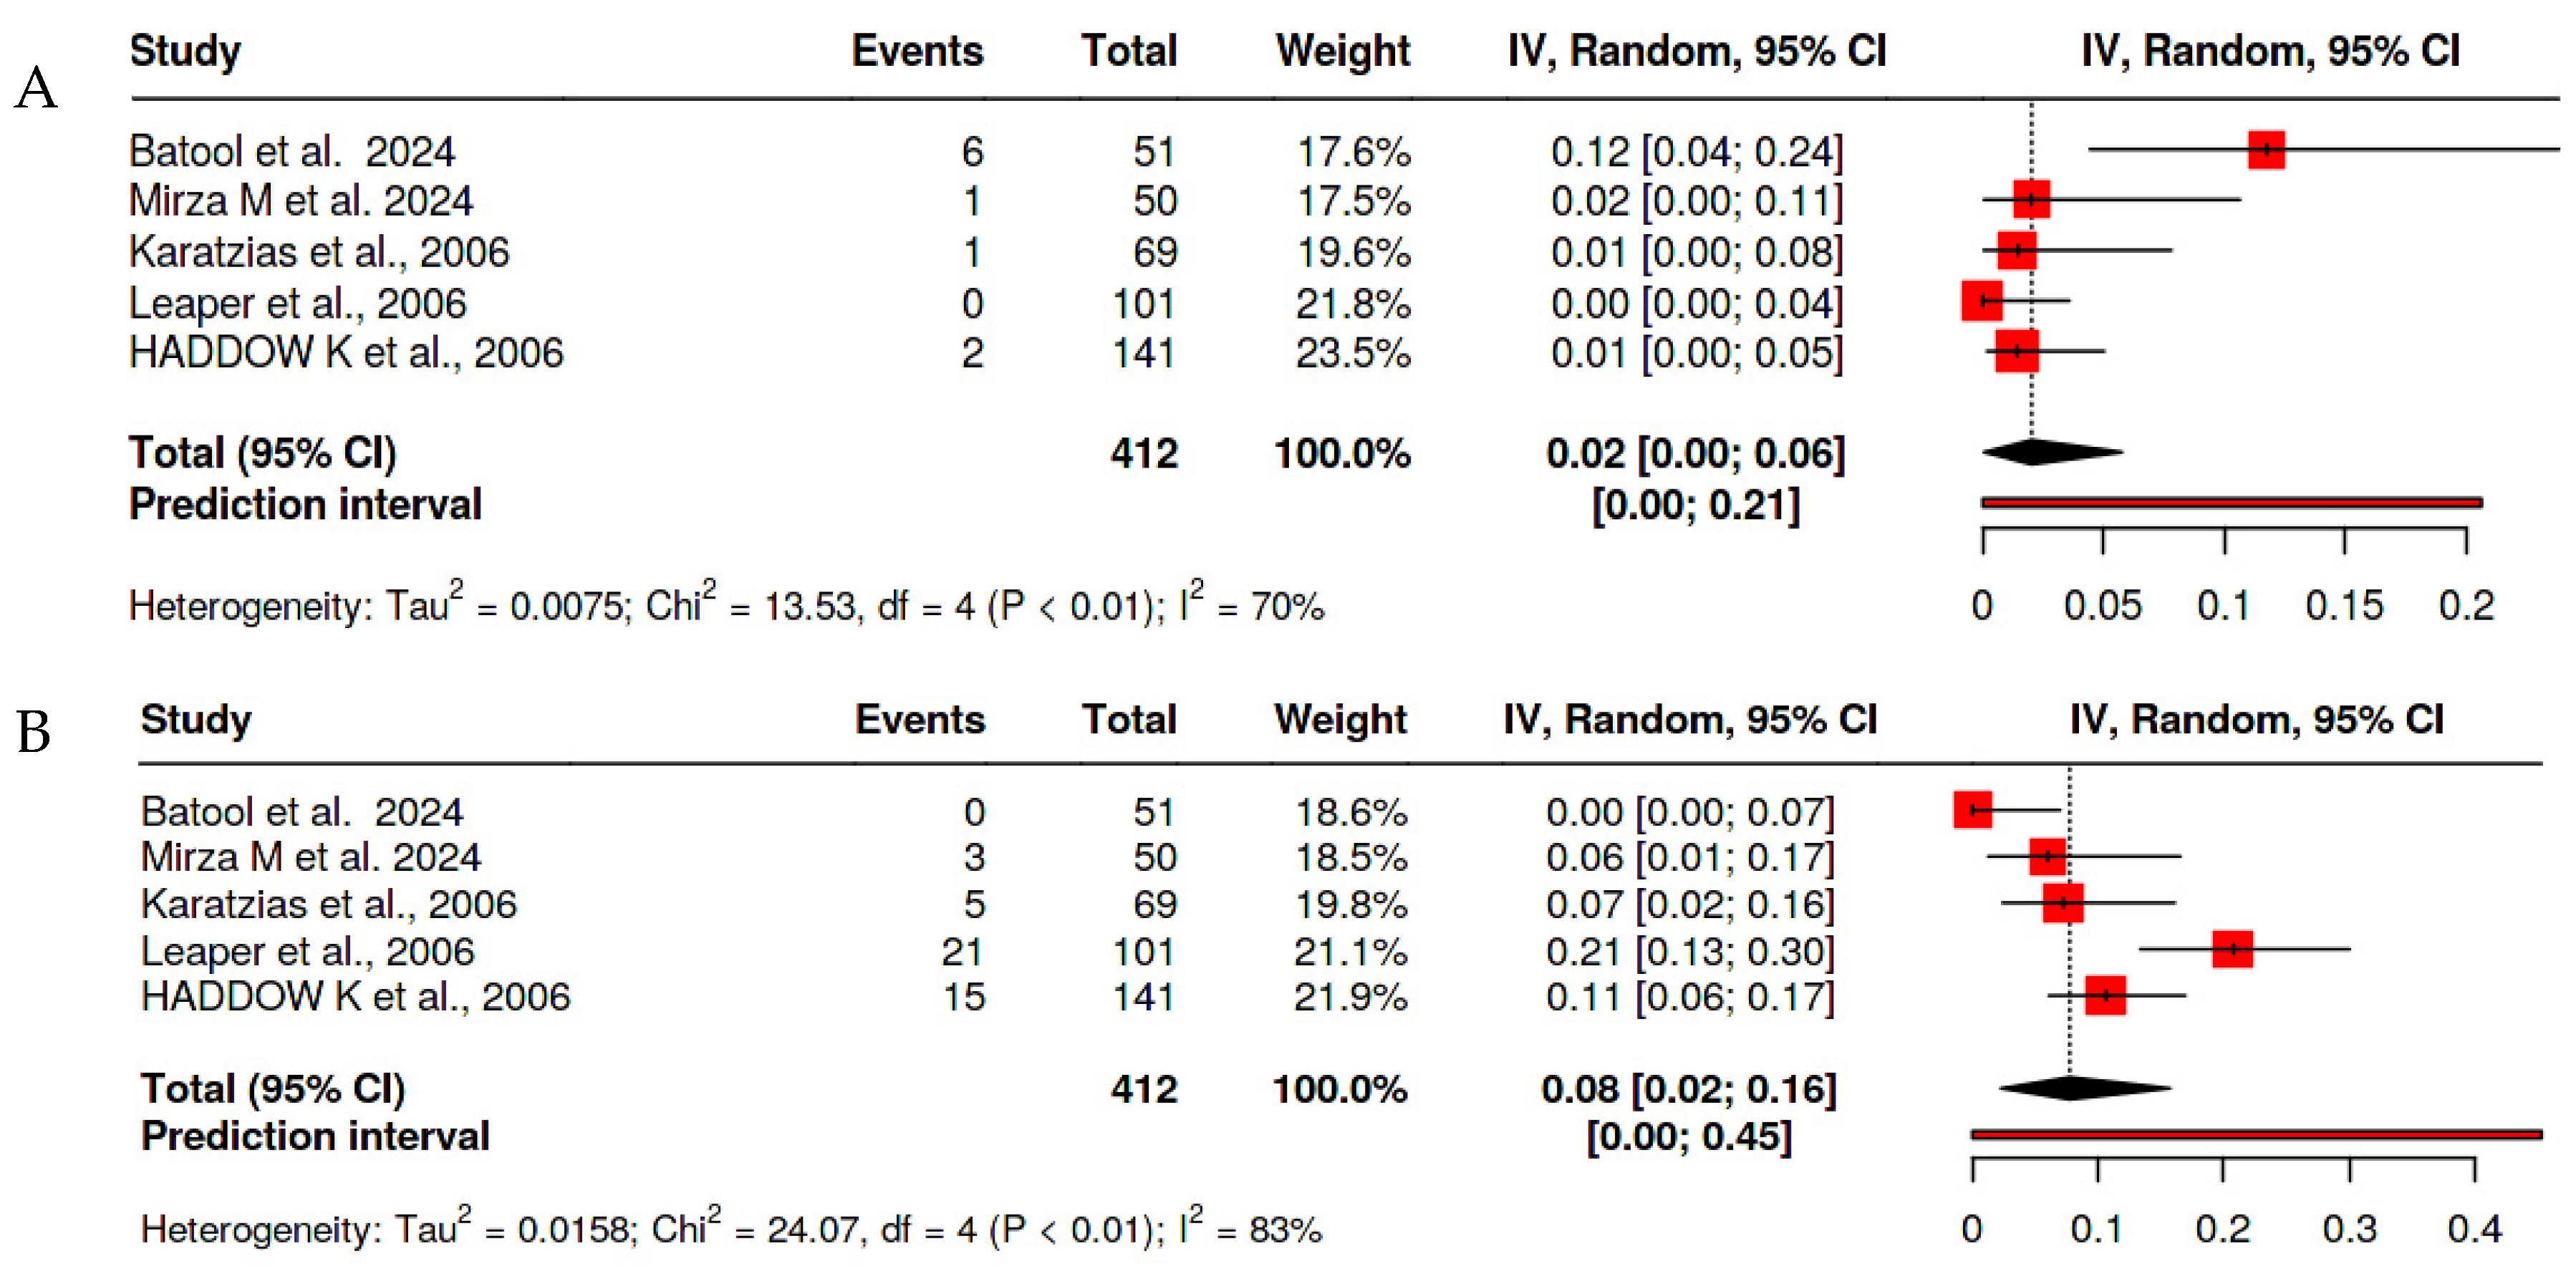Click the red prediction interval bar in panel A
Viewport: 2576px width, 1274px height.
tap(2230, 502)
